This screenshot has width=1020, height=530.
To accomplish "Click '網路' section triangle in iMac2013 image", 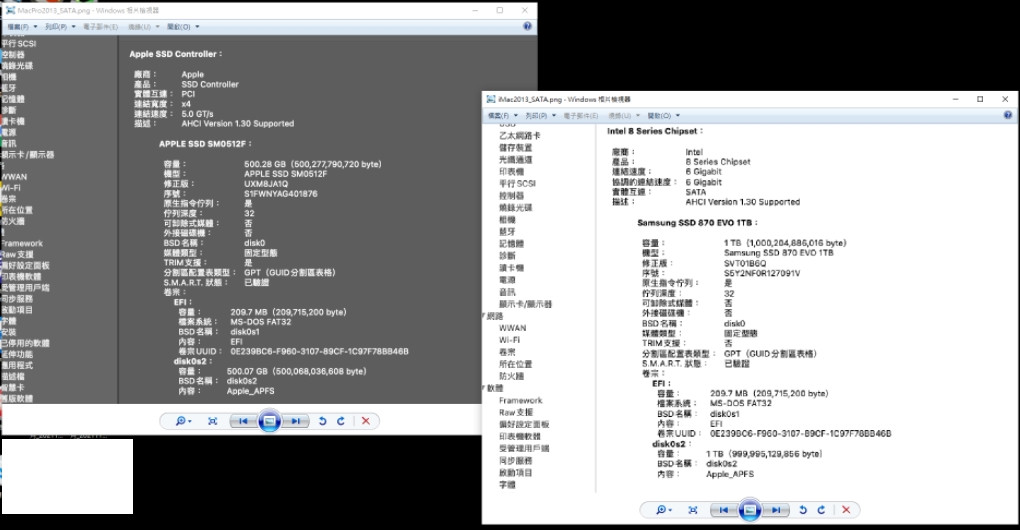I will pyautogui.click(x=485, y=316).
